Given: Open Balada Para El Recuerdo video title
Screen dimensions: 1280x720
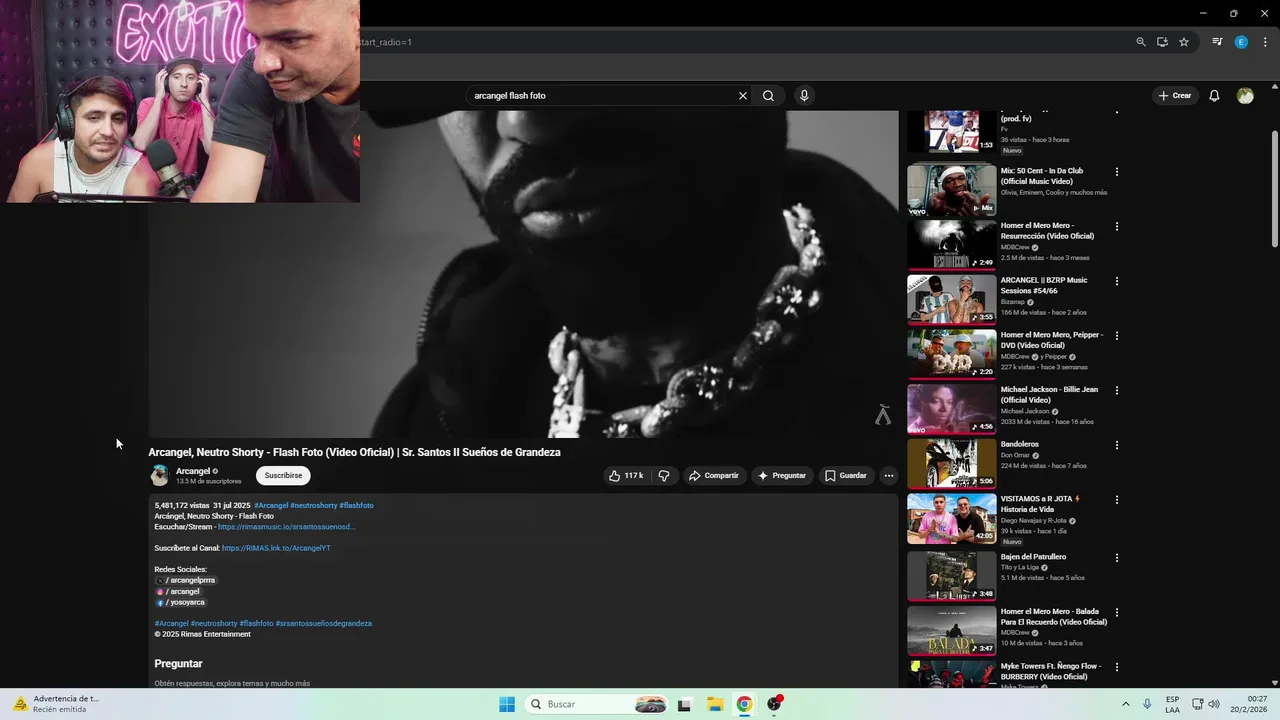Looking at the screenshot, I should [x=1054, y=616].
